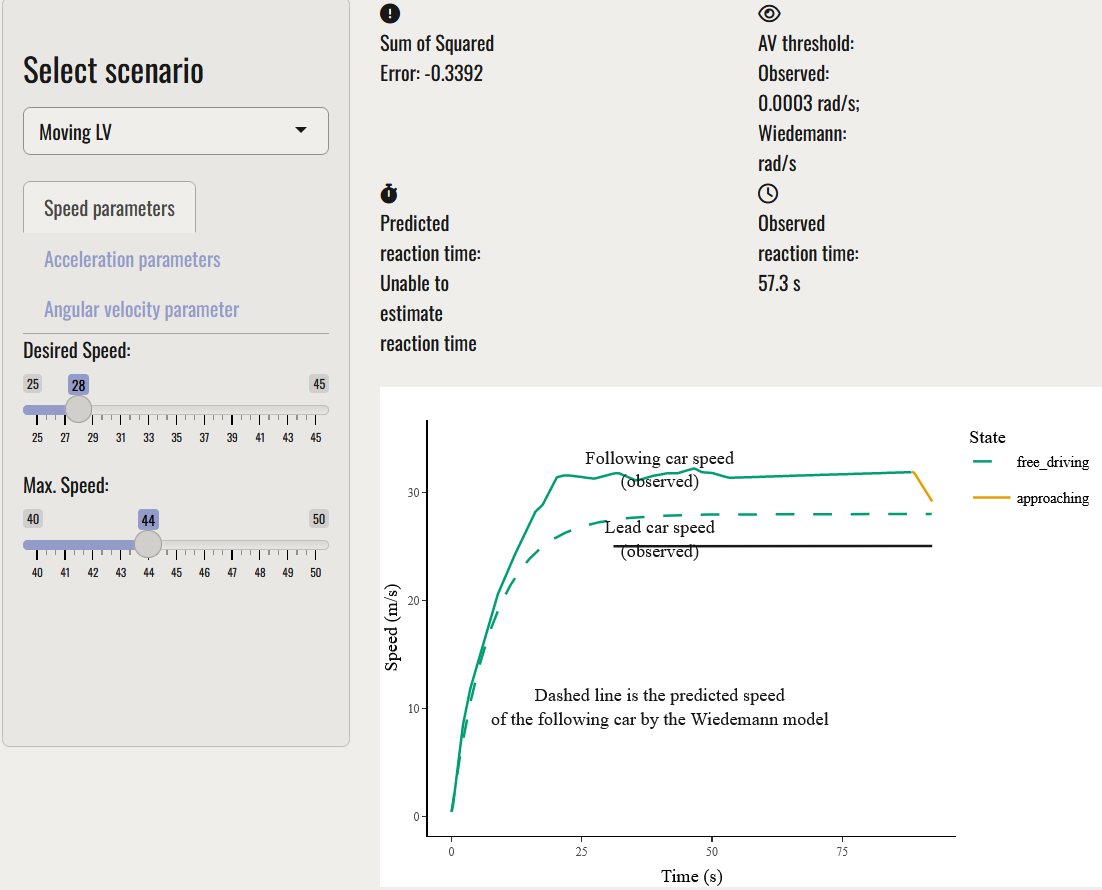
Task: Switch to the Speed parameters tab
Action: (109, 208)
